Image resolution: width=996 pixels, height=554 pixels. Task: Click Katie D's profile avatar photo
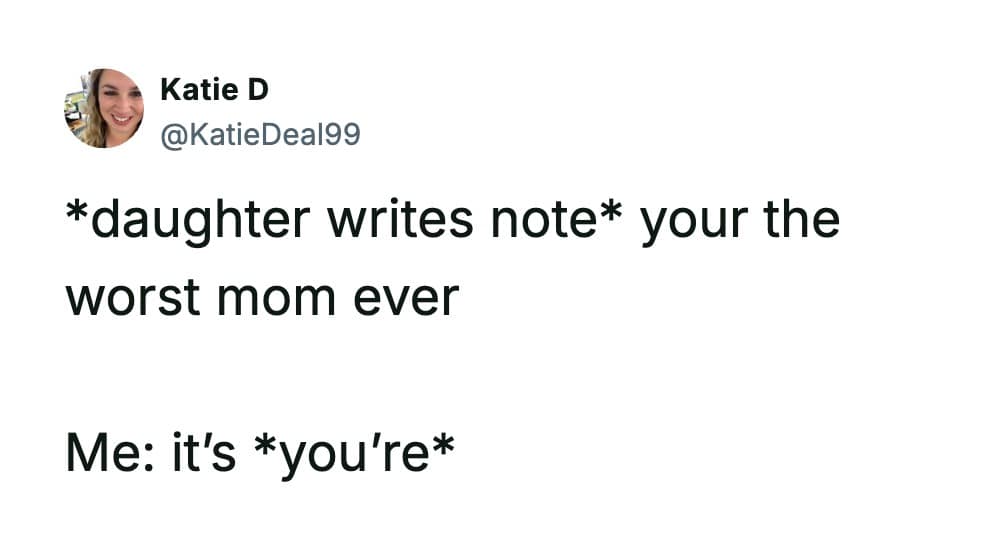pyautogui.click(x=104, y=109)
